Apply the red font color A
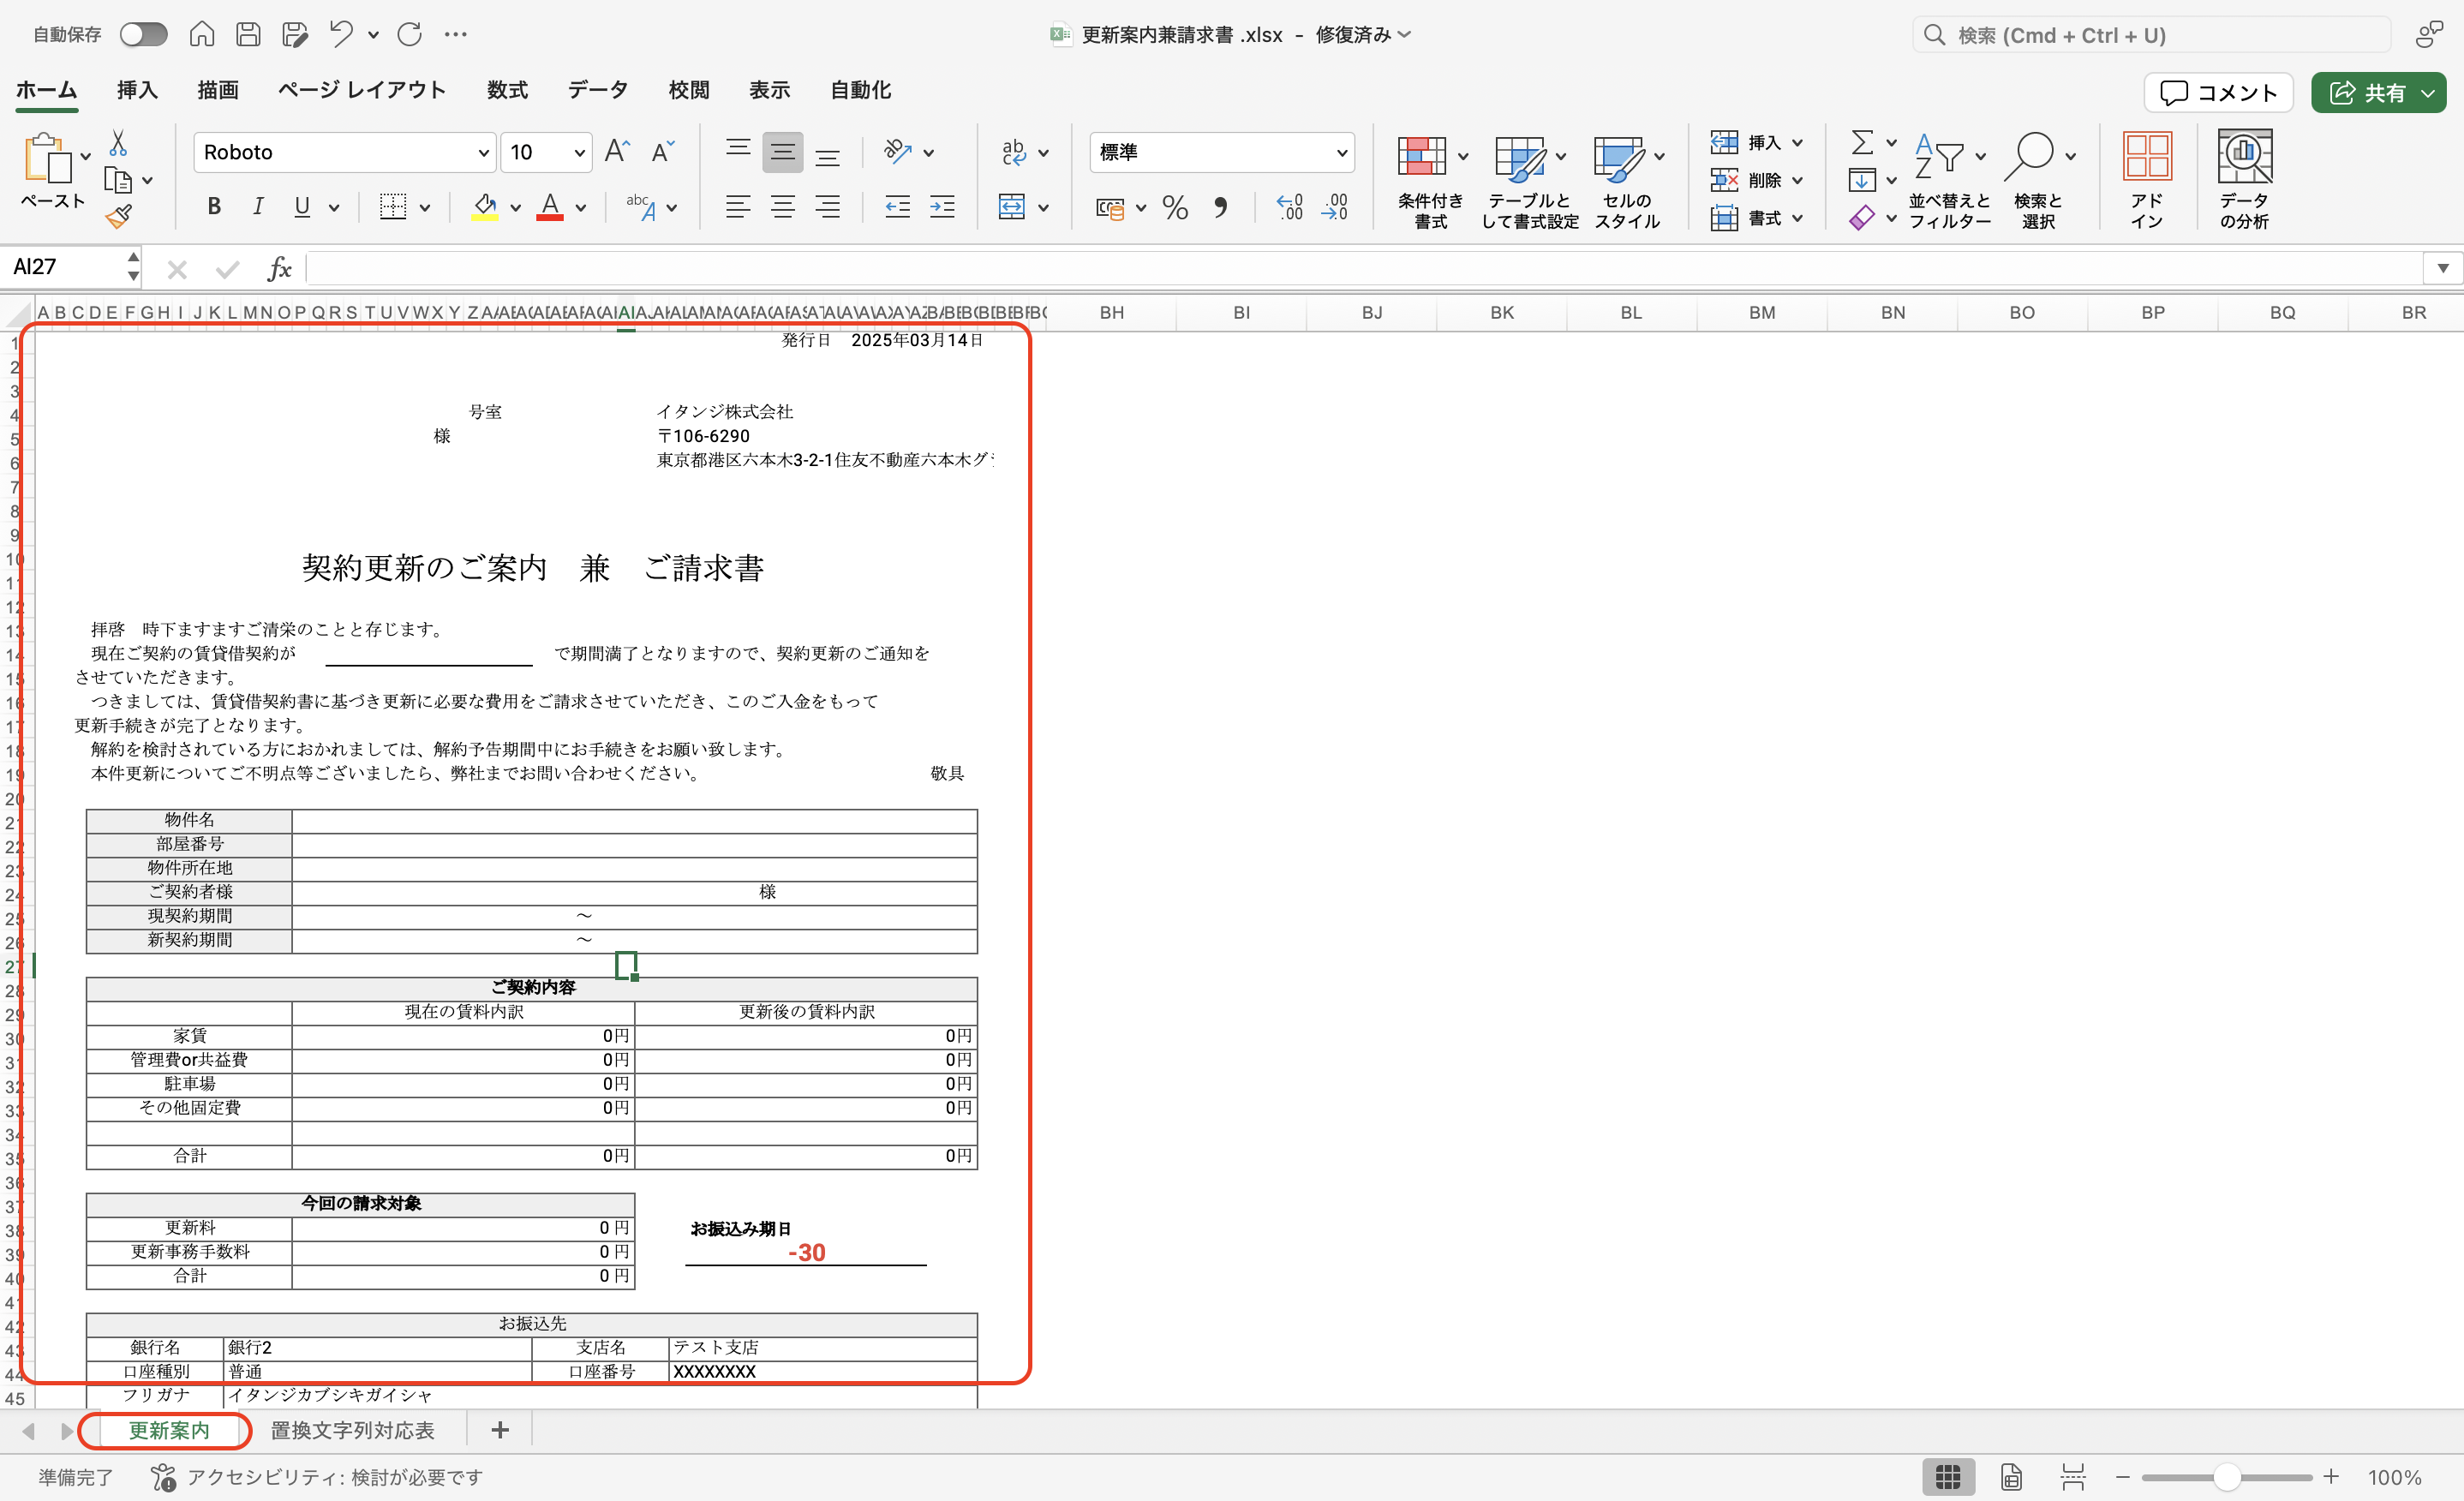The image size is (2464, 1501). 550,207
